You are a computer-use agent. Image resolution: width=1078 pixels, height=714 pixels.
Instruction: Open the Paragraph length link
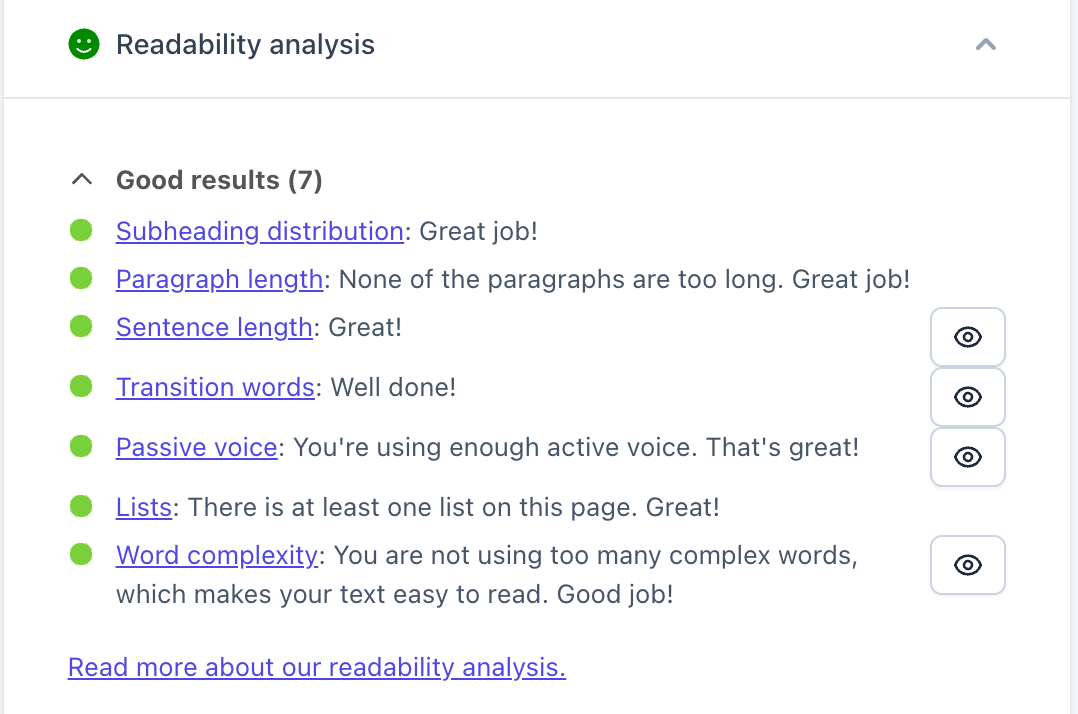[x=219, y=279]
